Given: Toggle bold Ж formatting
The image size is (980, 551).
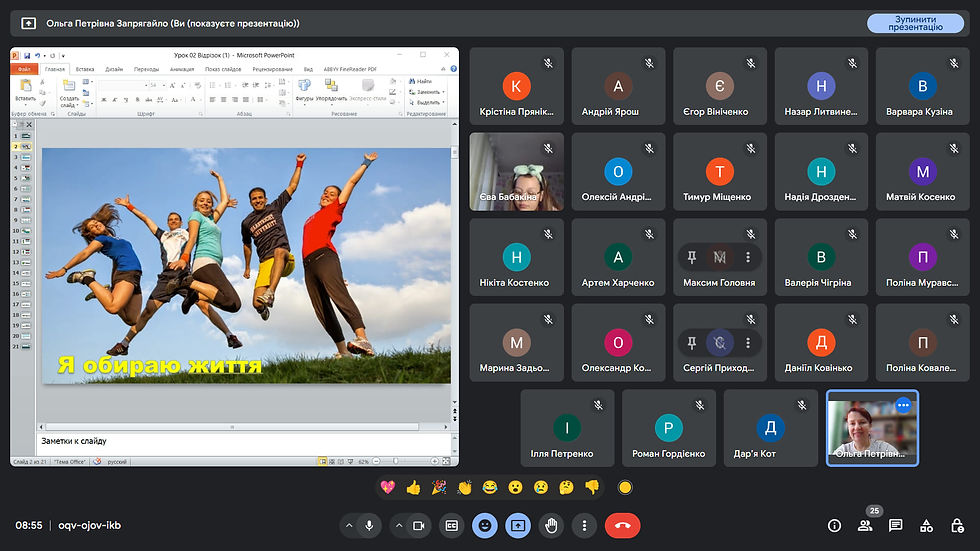Looking at the screenshot, I should tap(104, 99).
